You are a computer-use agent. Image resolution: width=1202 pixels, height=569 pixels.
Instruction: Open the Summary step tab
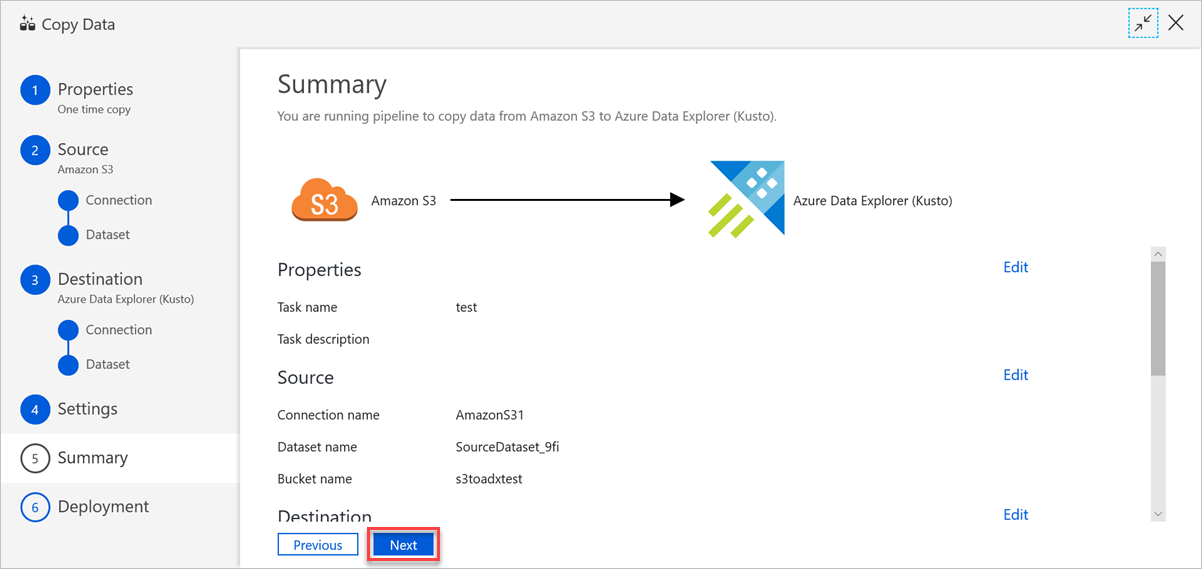(119, 458)
